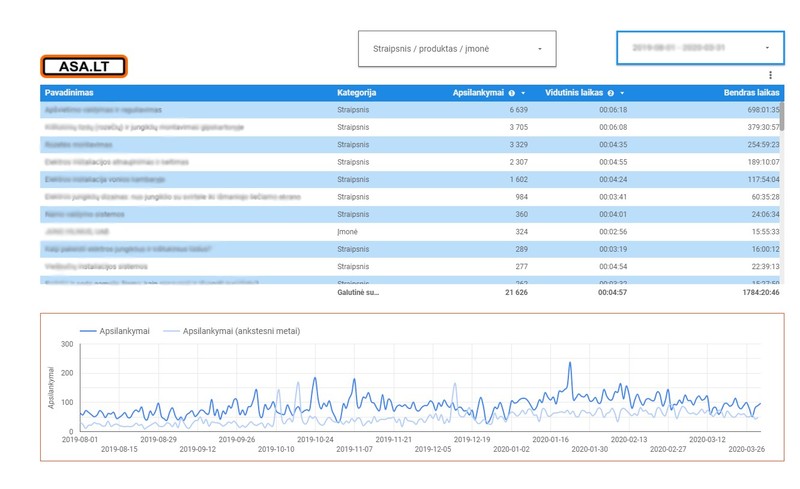Click total time 60:35:28
This screenshot has width=800, height=489.
click(765, 197)
